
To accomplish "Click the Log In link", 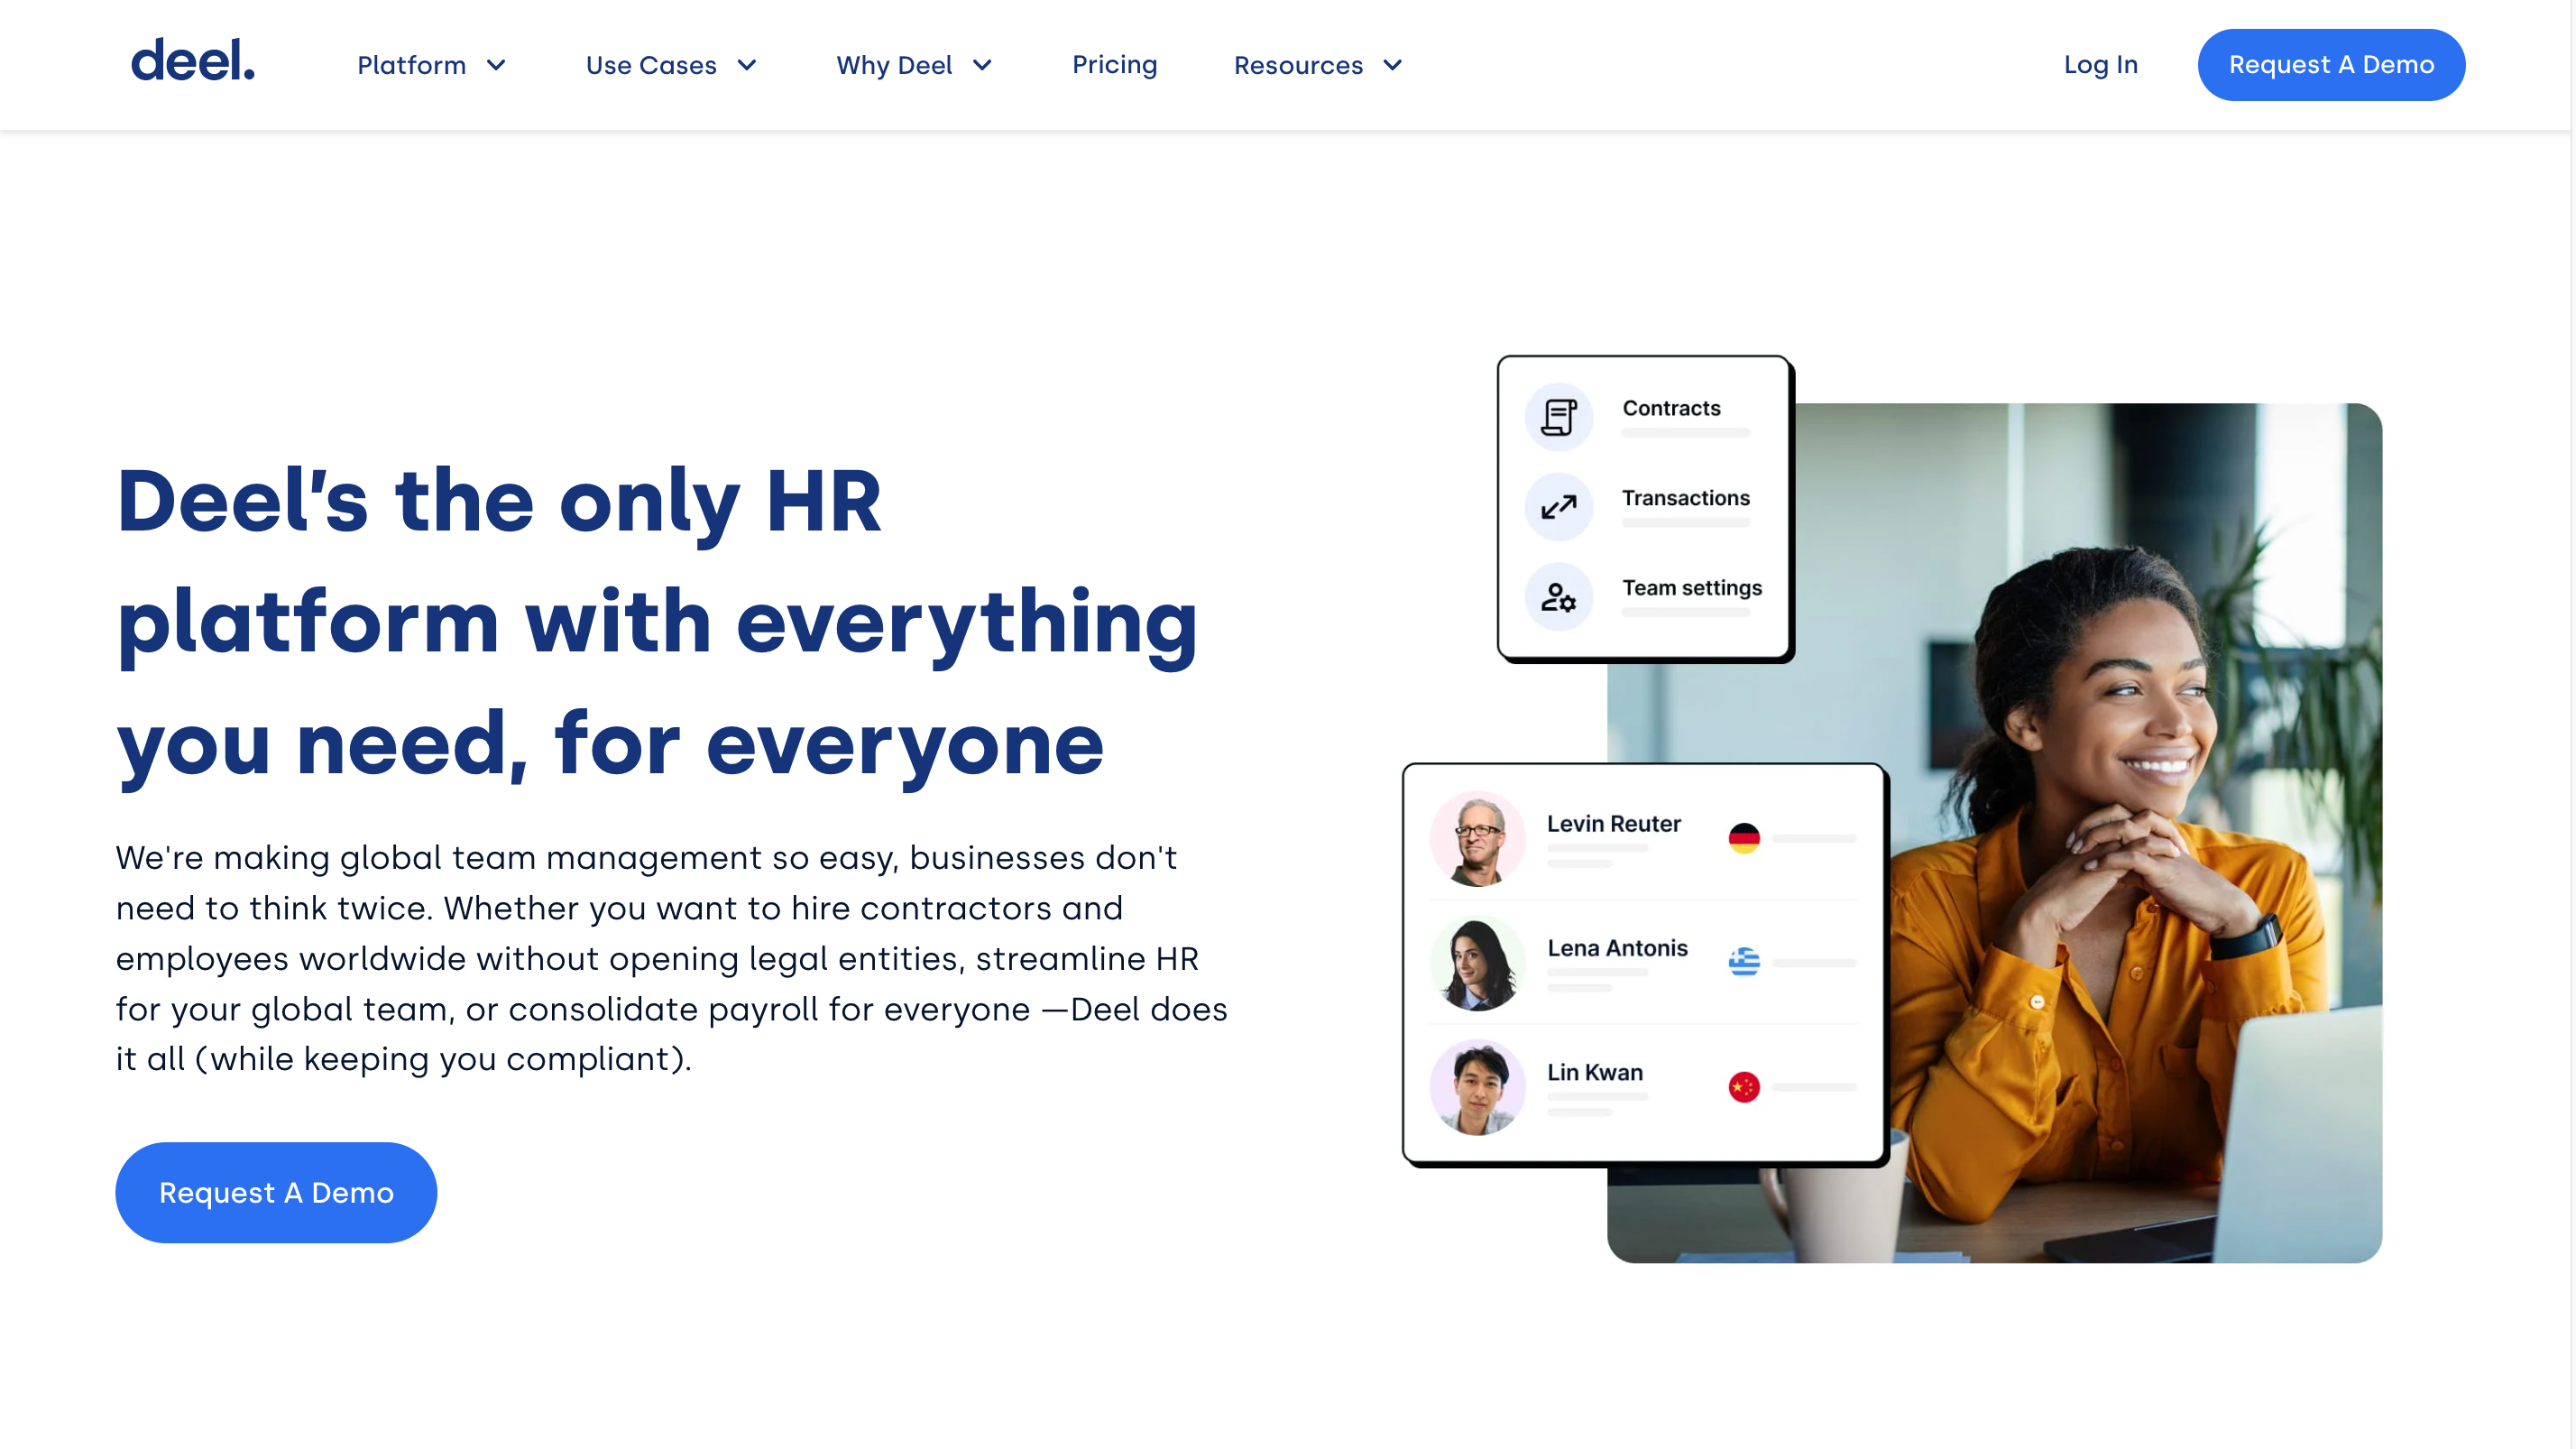I will click(x=2100, y=65).
